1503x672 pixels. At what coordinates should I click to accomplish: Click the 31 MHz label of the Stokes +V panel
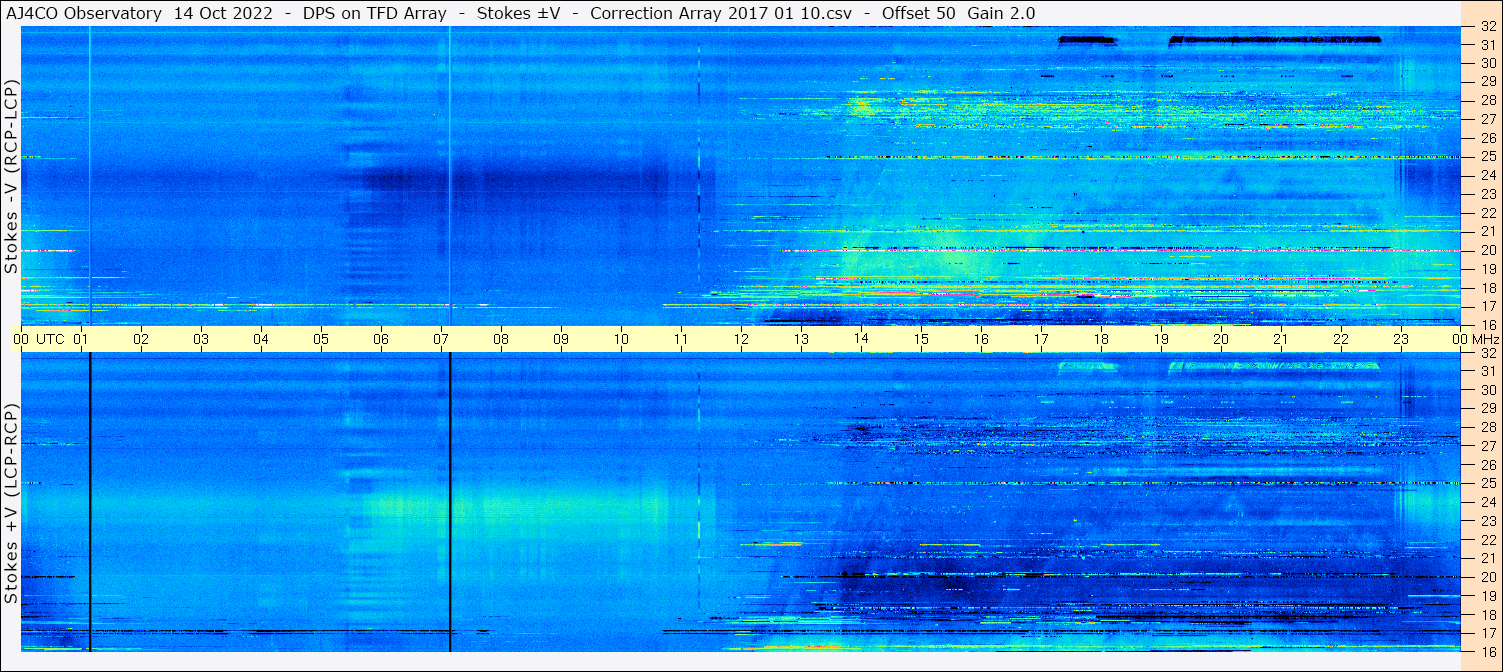click(x=1488, y=371)
